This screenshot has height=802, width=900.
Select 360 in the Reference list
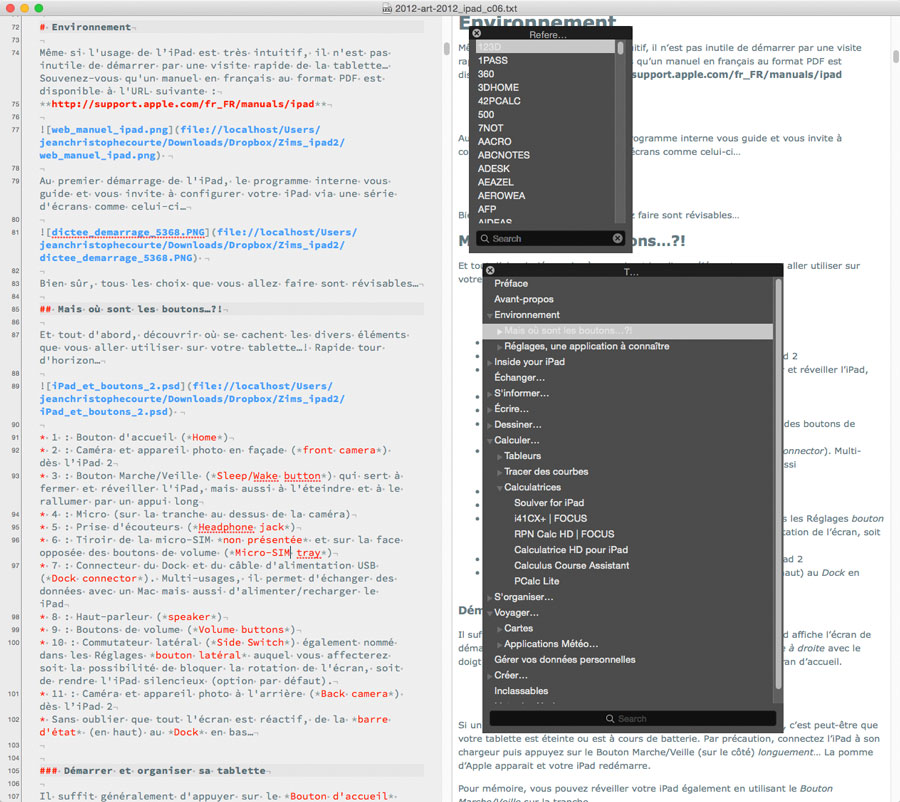pos(486,74)
